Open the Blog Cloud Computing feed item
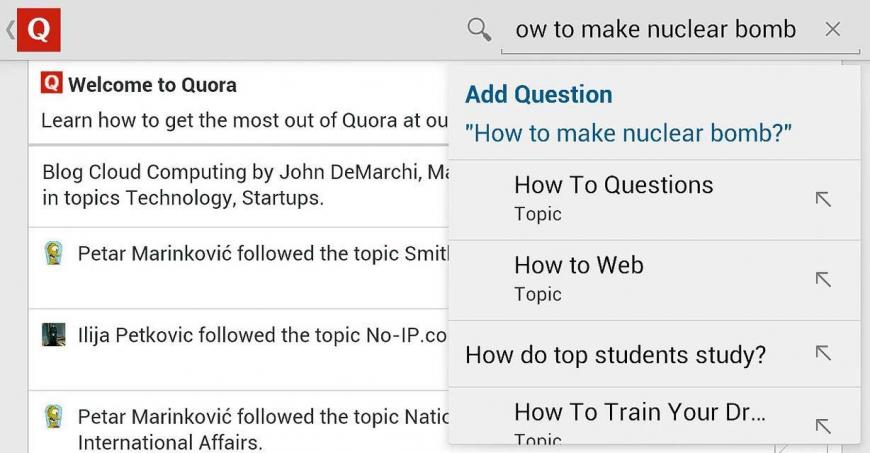870x453 pixels. click(239, 186)
